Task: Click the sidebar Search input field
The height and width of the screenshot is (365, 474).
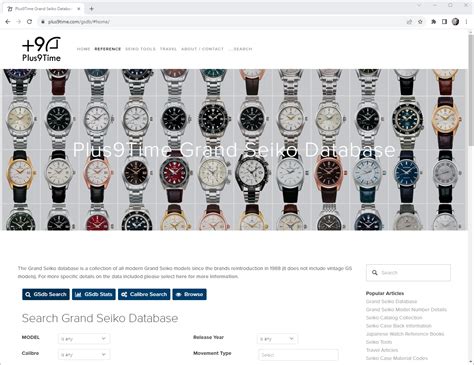Action: click(x=408, y=273)
